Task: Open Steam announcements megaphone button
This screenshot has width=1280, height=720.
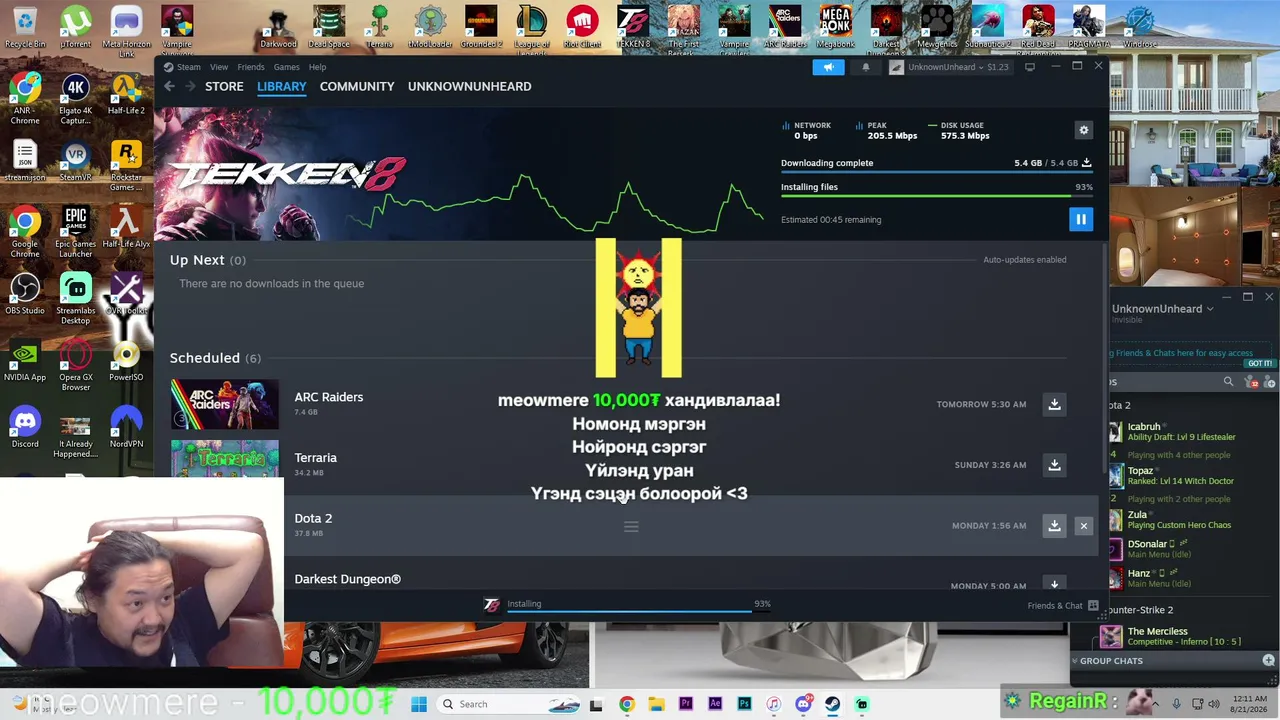Action: pyautogui.click(x=828, y=67)
